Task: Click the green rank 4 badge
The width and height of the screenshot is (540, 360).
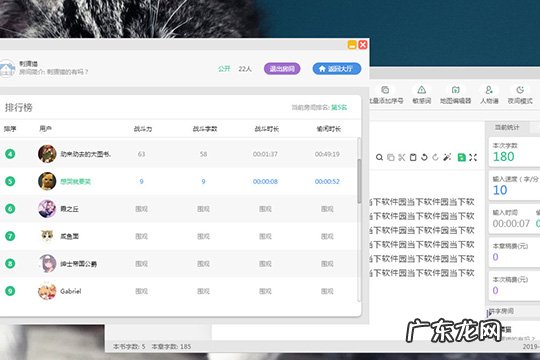Action: click(x=10, y=154)
